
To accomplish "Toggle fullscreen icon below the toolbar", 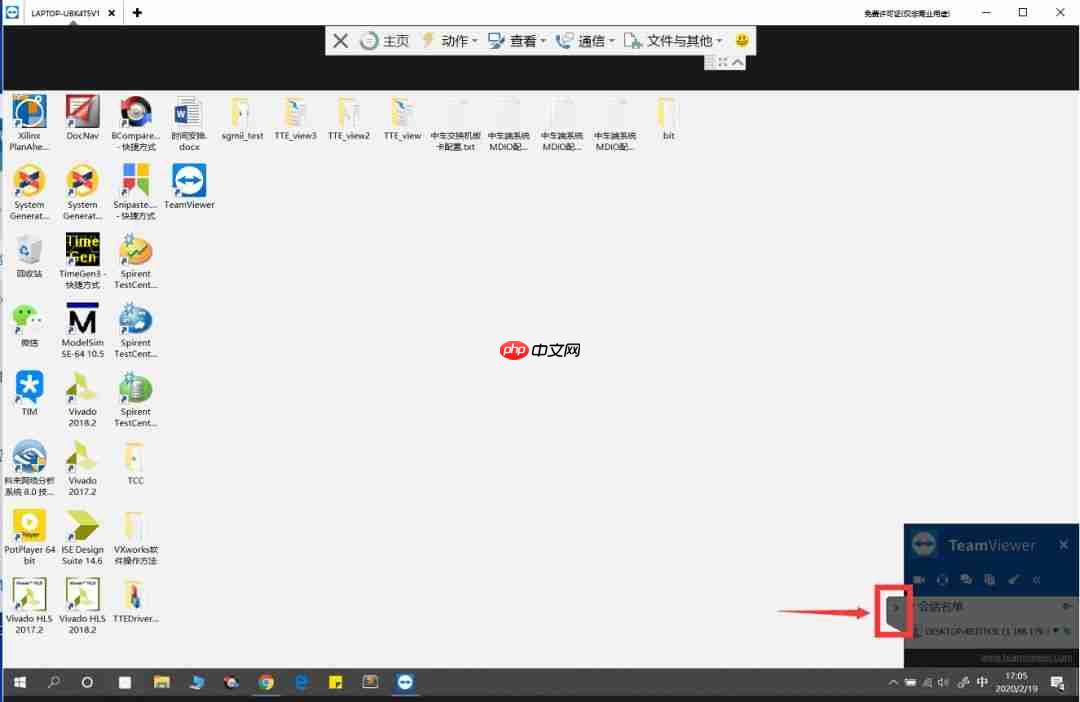I will (723, 63).
